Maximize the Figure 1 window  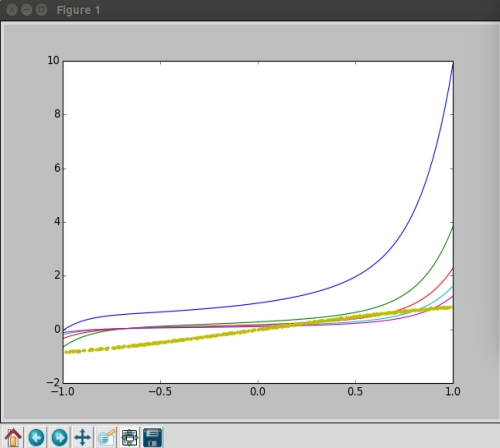click(41, 10)
